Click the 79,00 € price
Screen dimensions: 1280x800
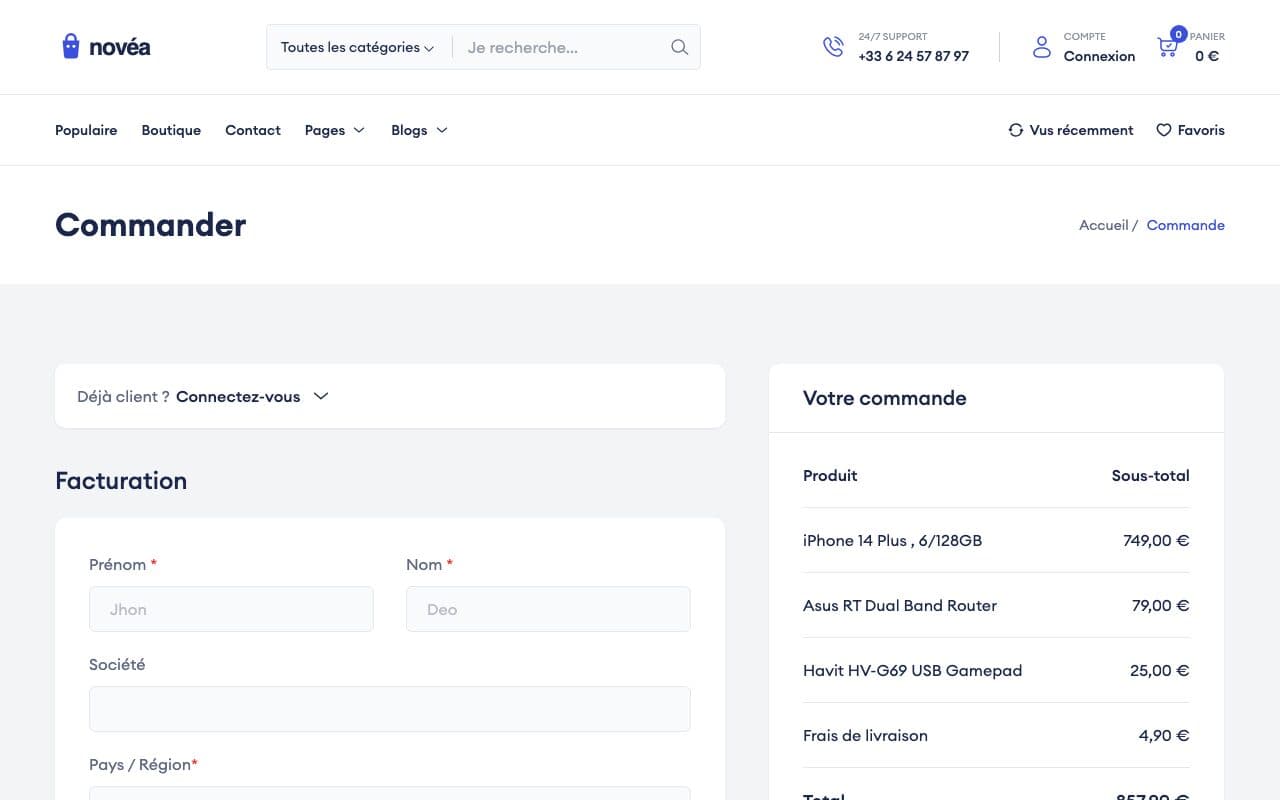(1161, 605)
